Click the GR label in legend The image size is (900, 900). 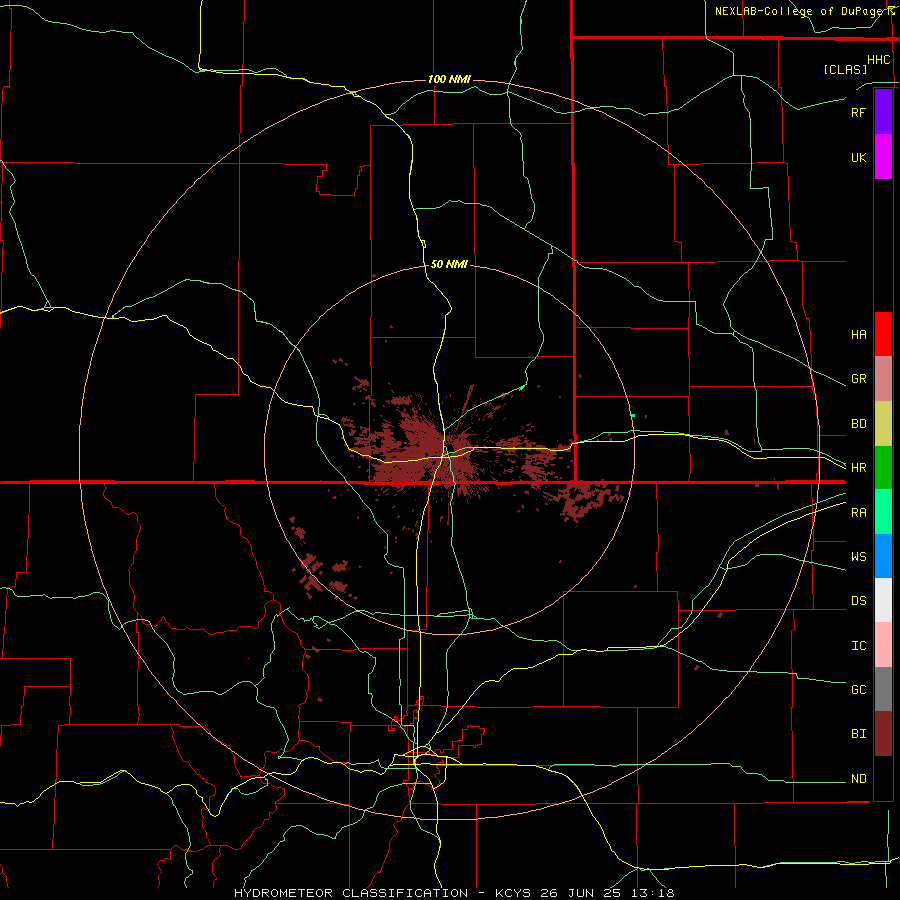pyautogui.click(x=858, y=379)
